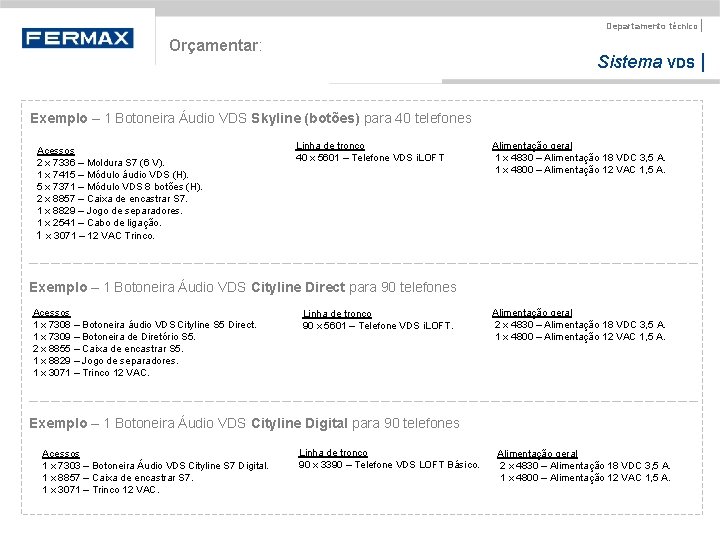
Task: Click '2 x 7336 – Moldura S7 (6 V)' line
Action: [x=100, y=163]
